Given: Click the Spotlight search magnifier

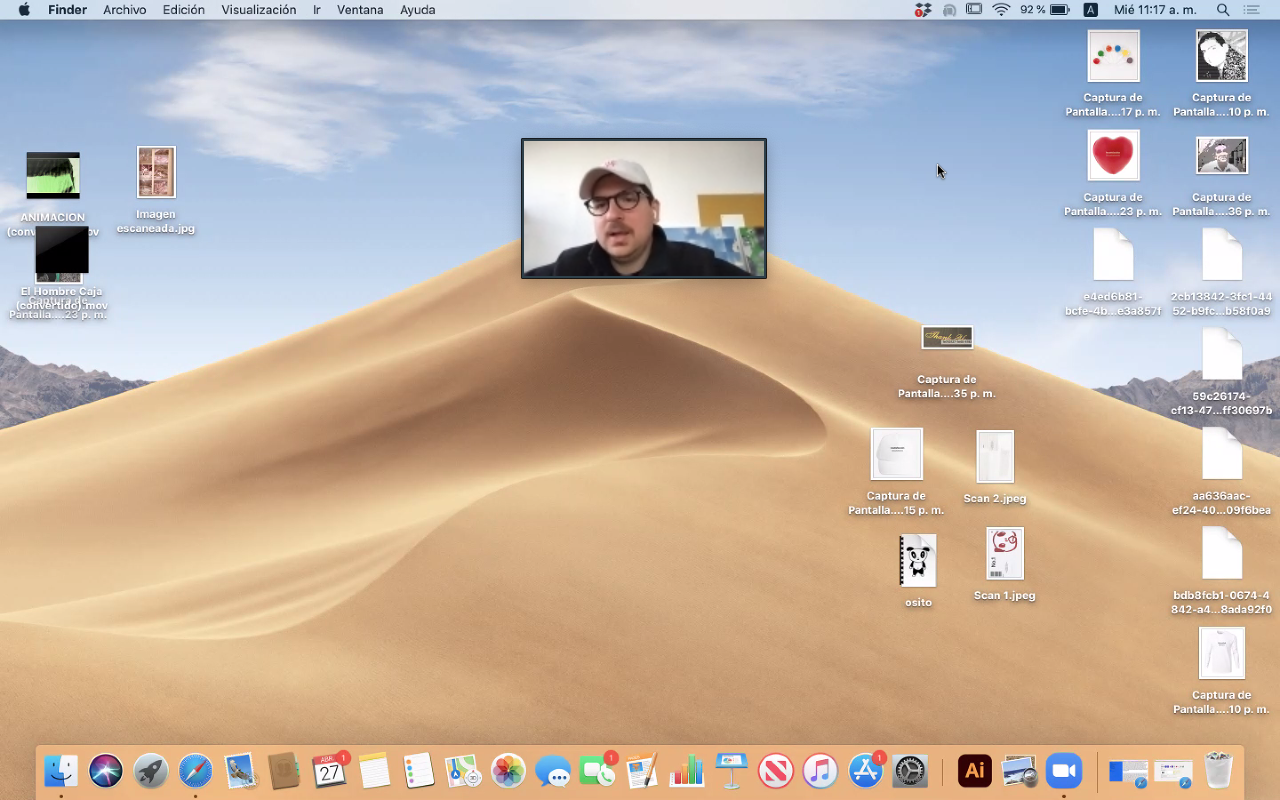Looking at the screenshot, I should pos(1223,10).
